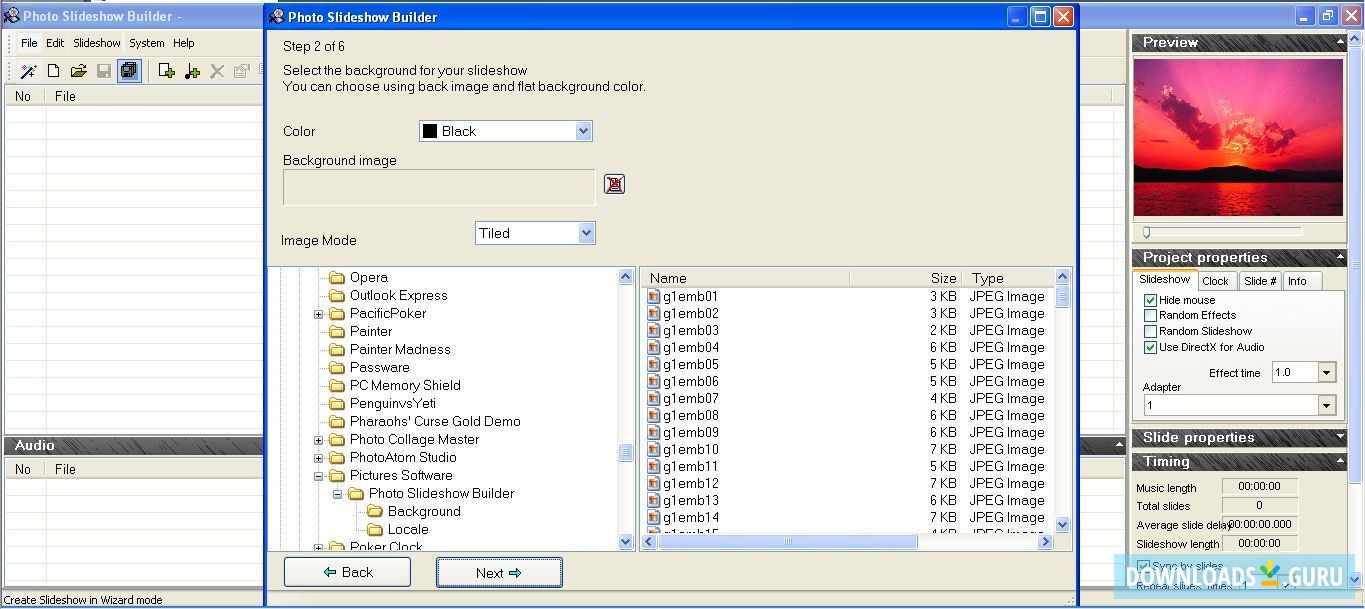Click the add audio music-note icon
The height and width of the screenshot is (609, 1365).
click(192, 71)
